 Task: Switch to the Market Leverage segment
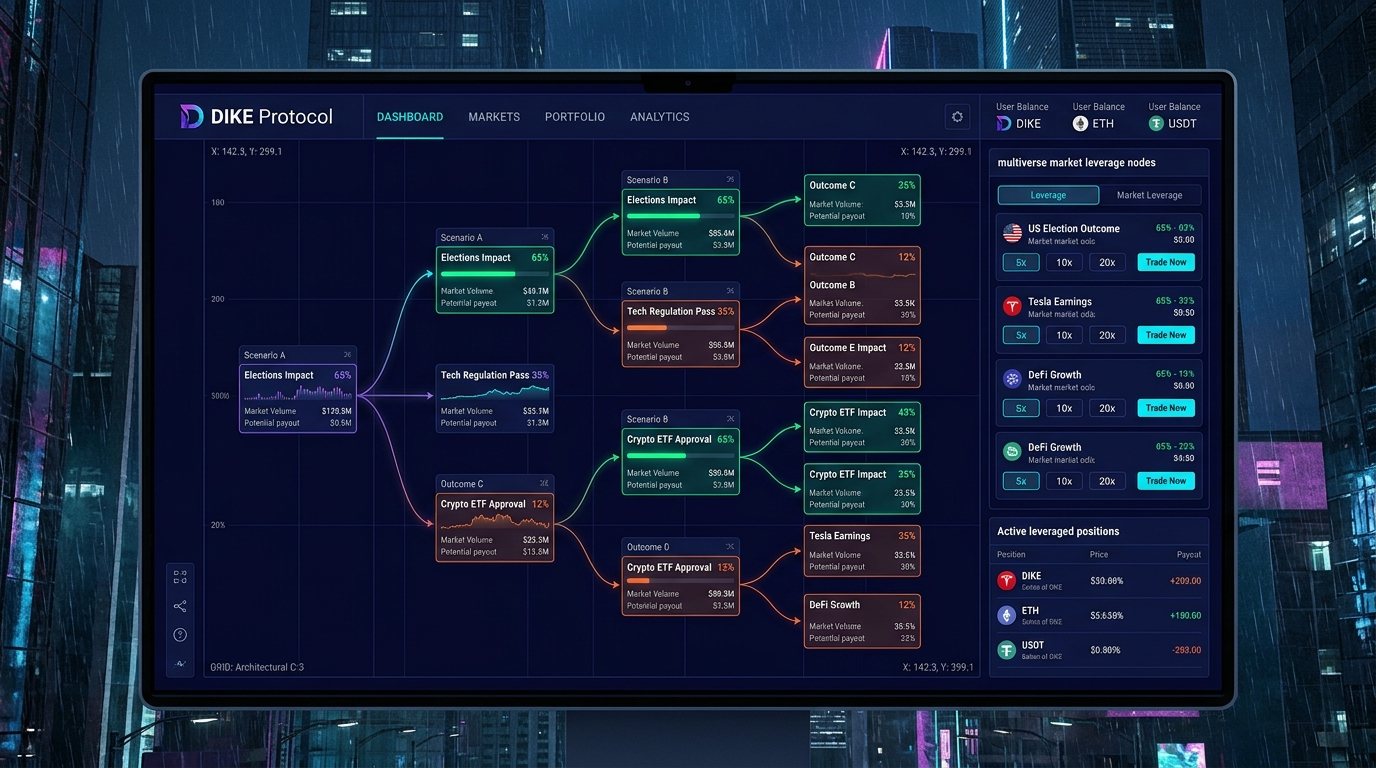coord(1150,195)
